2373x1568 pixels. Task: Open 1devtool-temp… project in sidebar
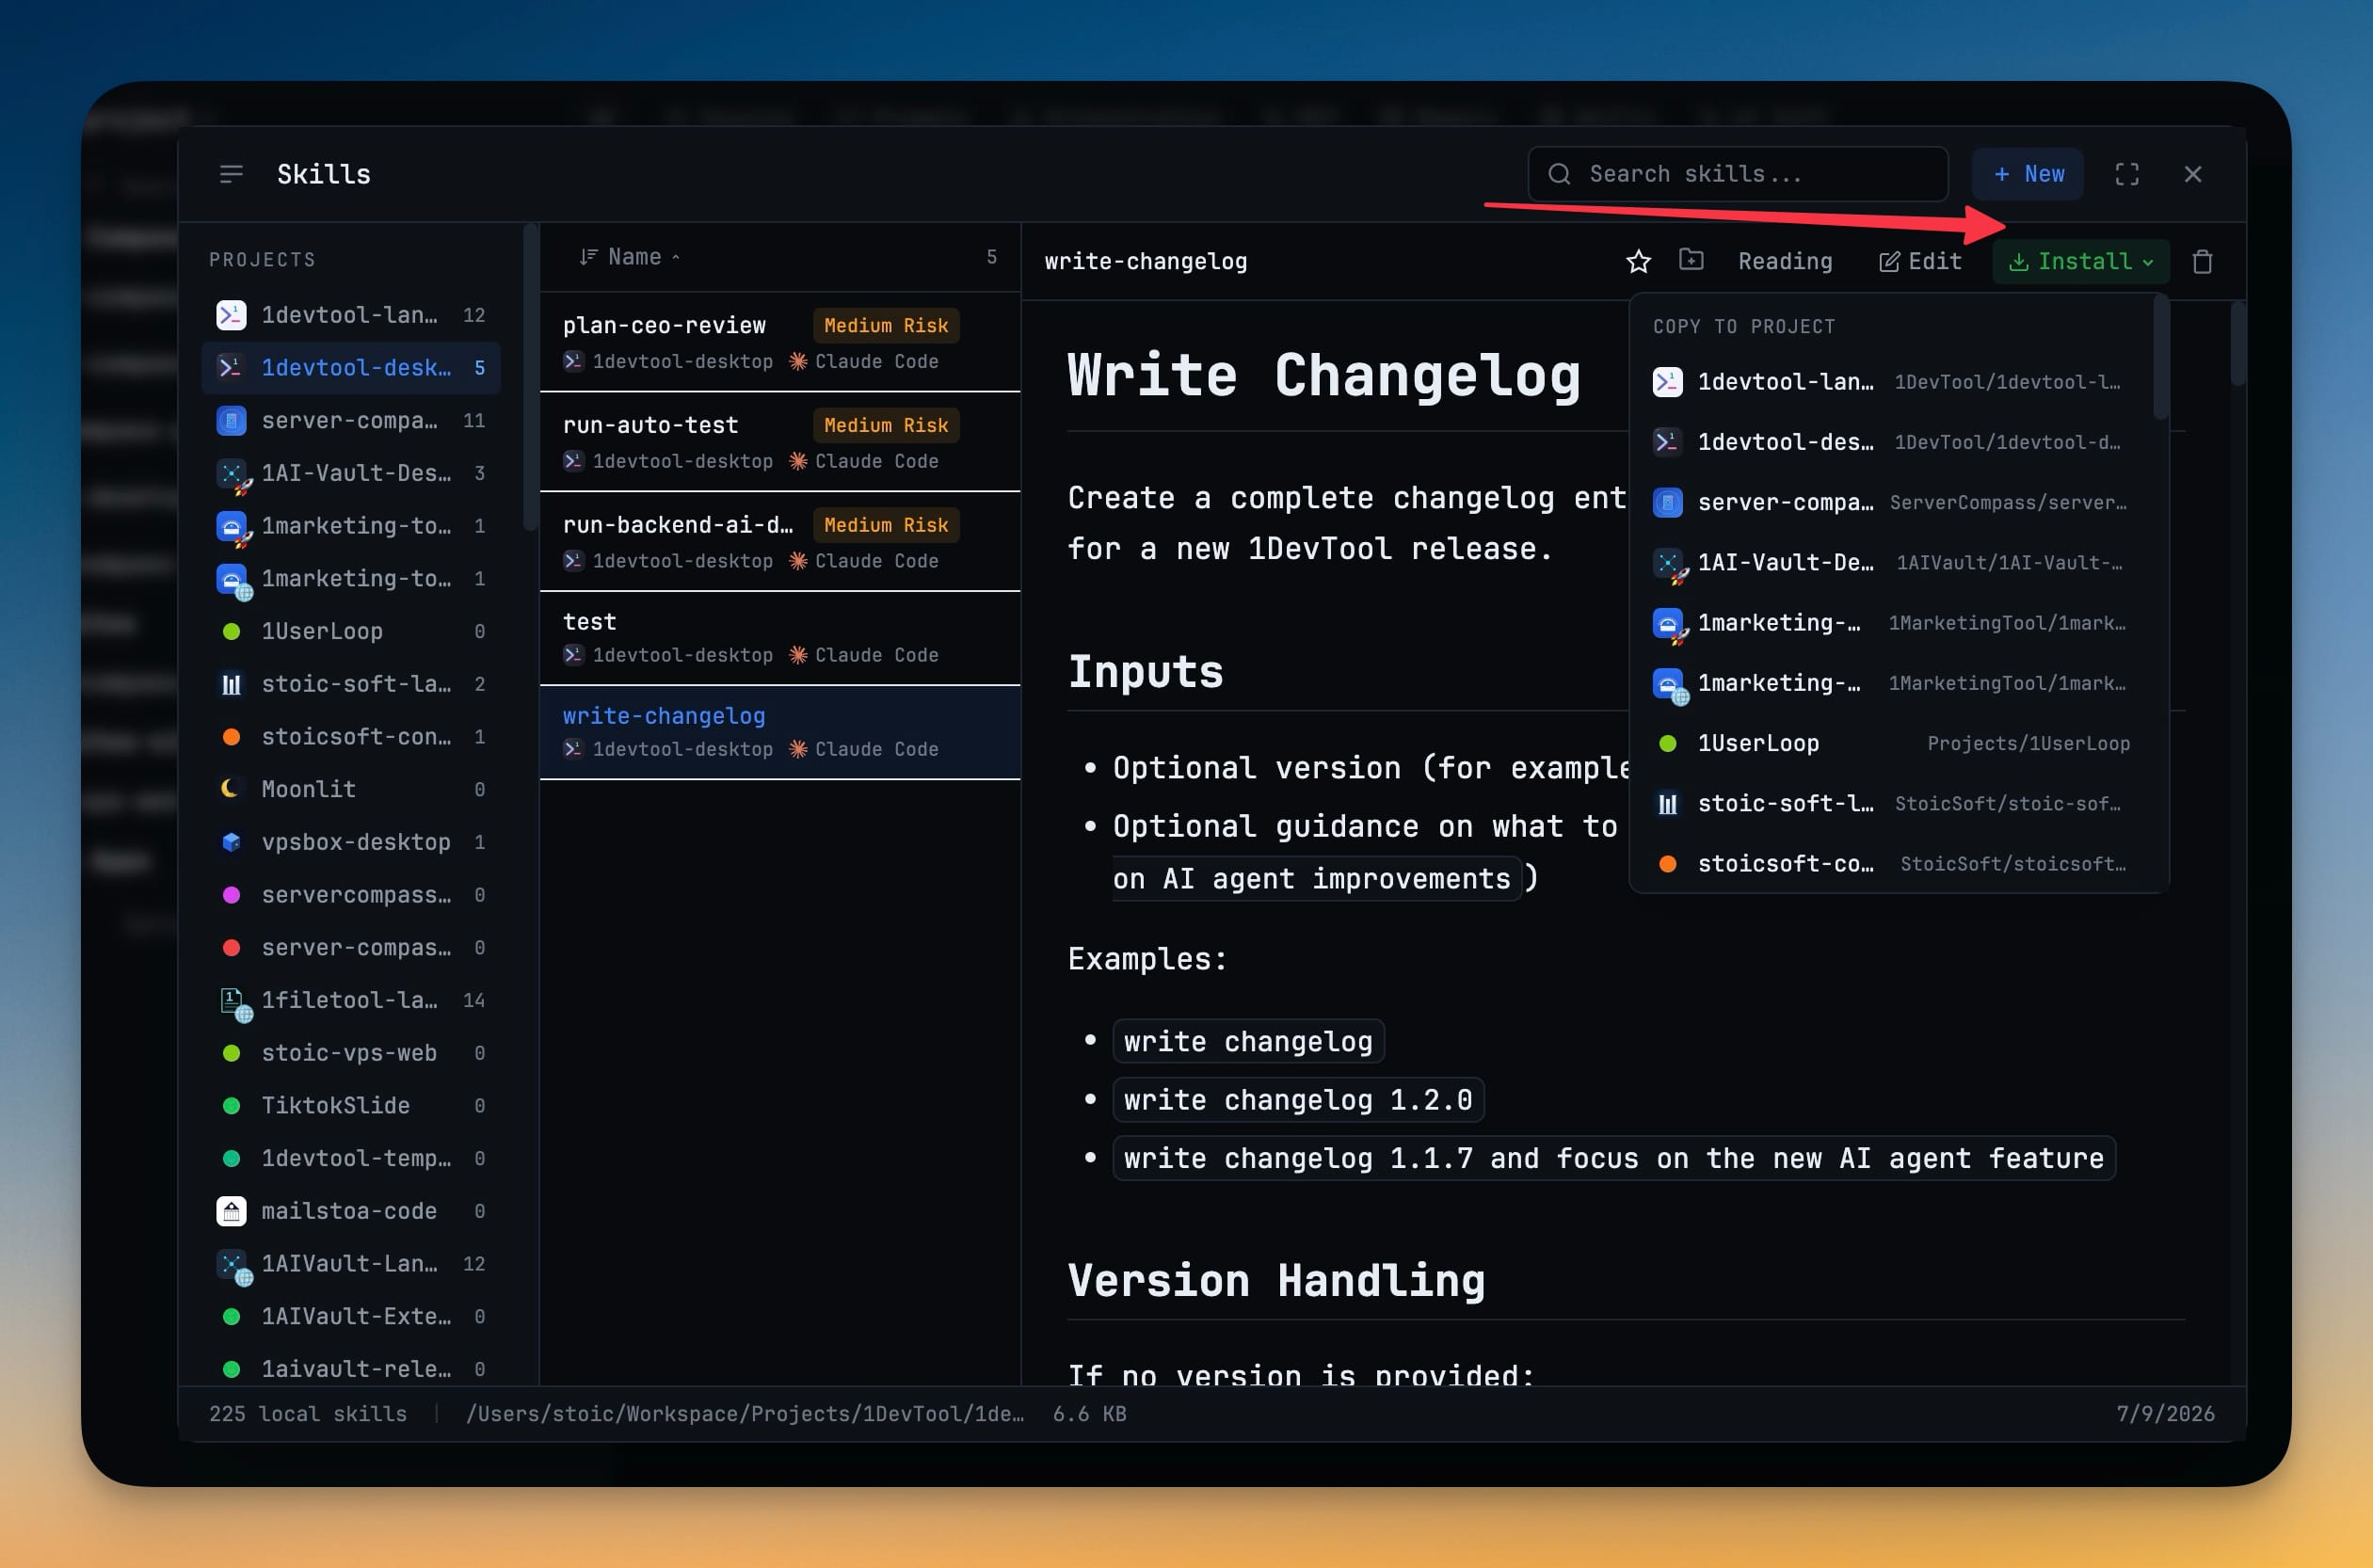pyautogui.click(x=351, y=1158)
